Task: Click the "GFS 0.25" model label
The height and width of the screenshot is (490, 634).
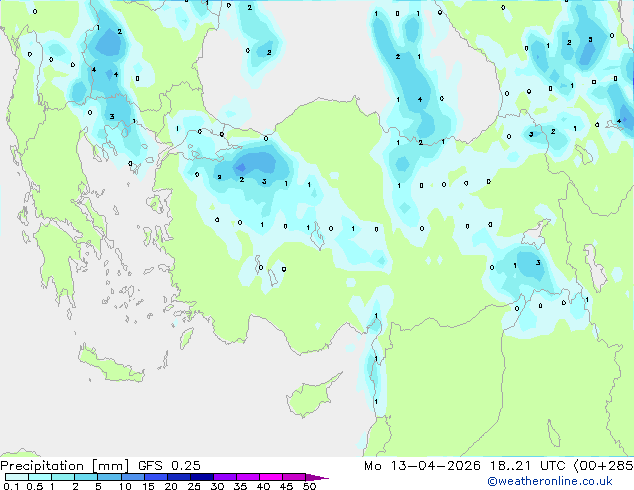Action: click(x=169, y=466)
